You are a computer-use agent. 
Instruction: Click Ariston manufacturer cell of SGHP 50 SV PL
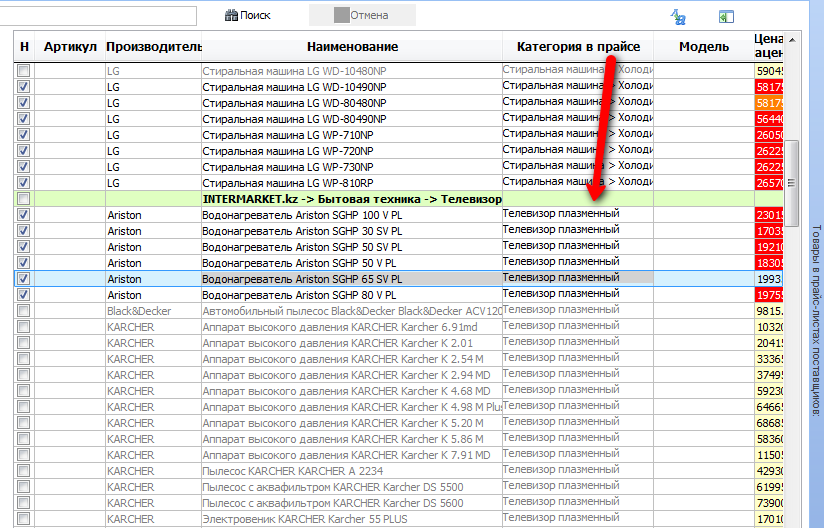tap(153, 247)
